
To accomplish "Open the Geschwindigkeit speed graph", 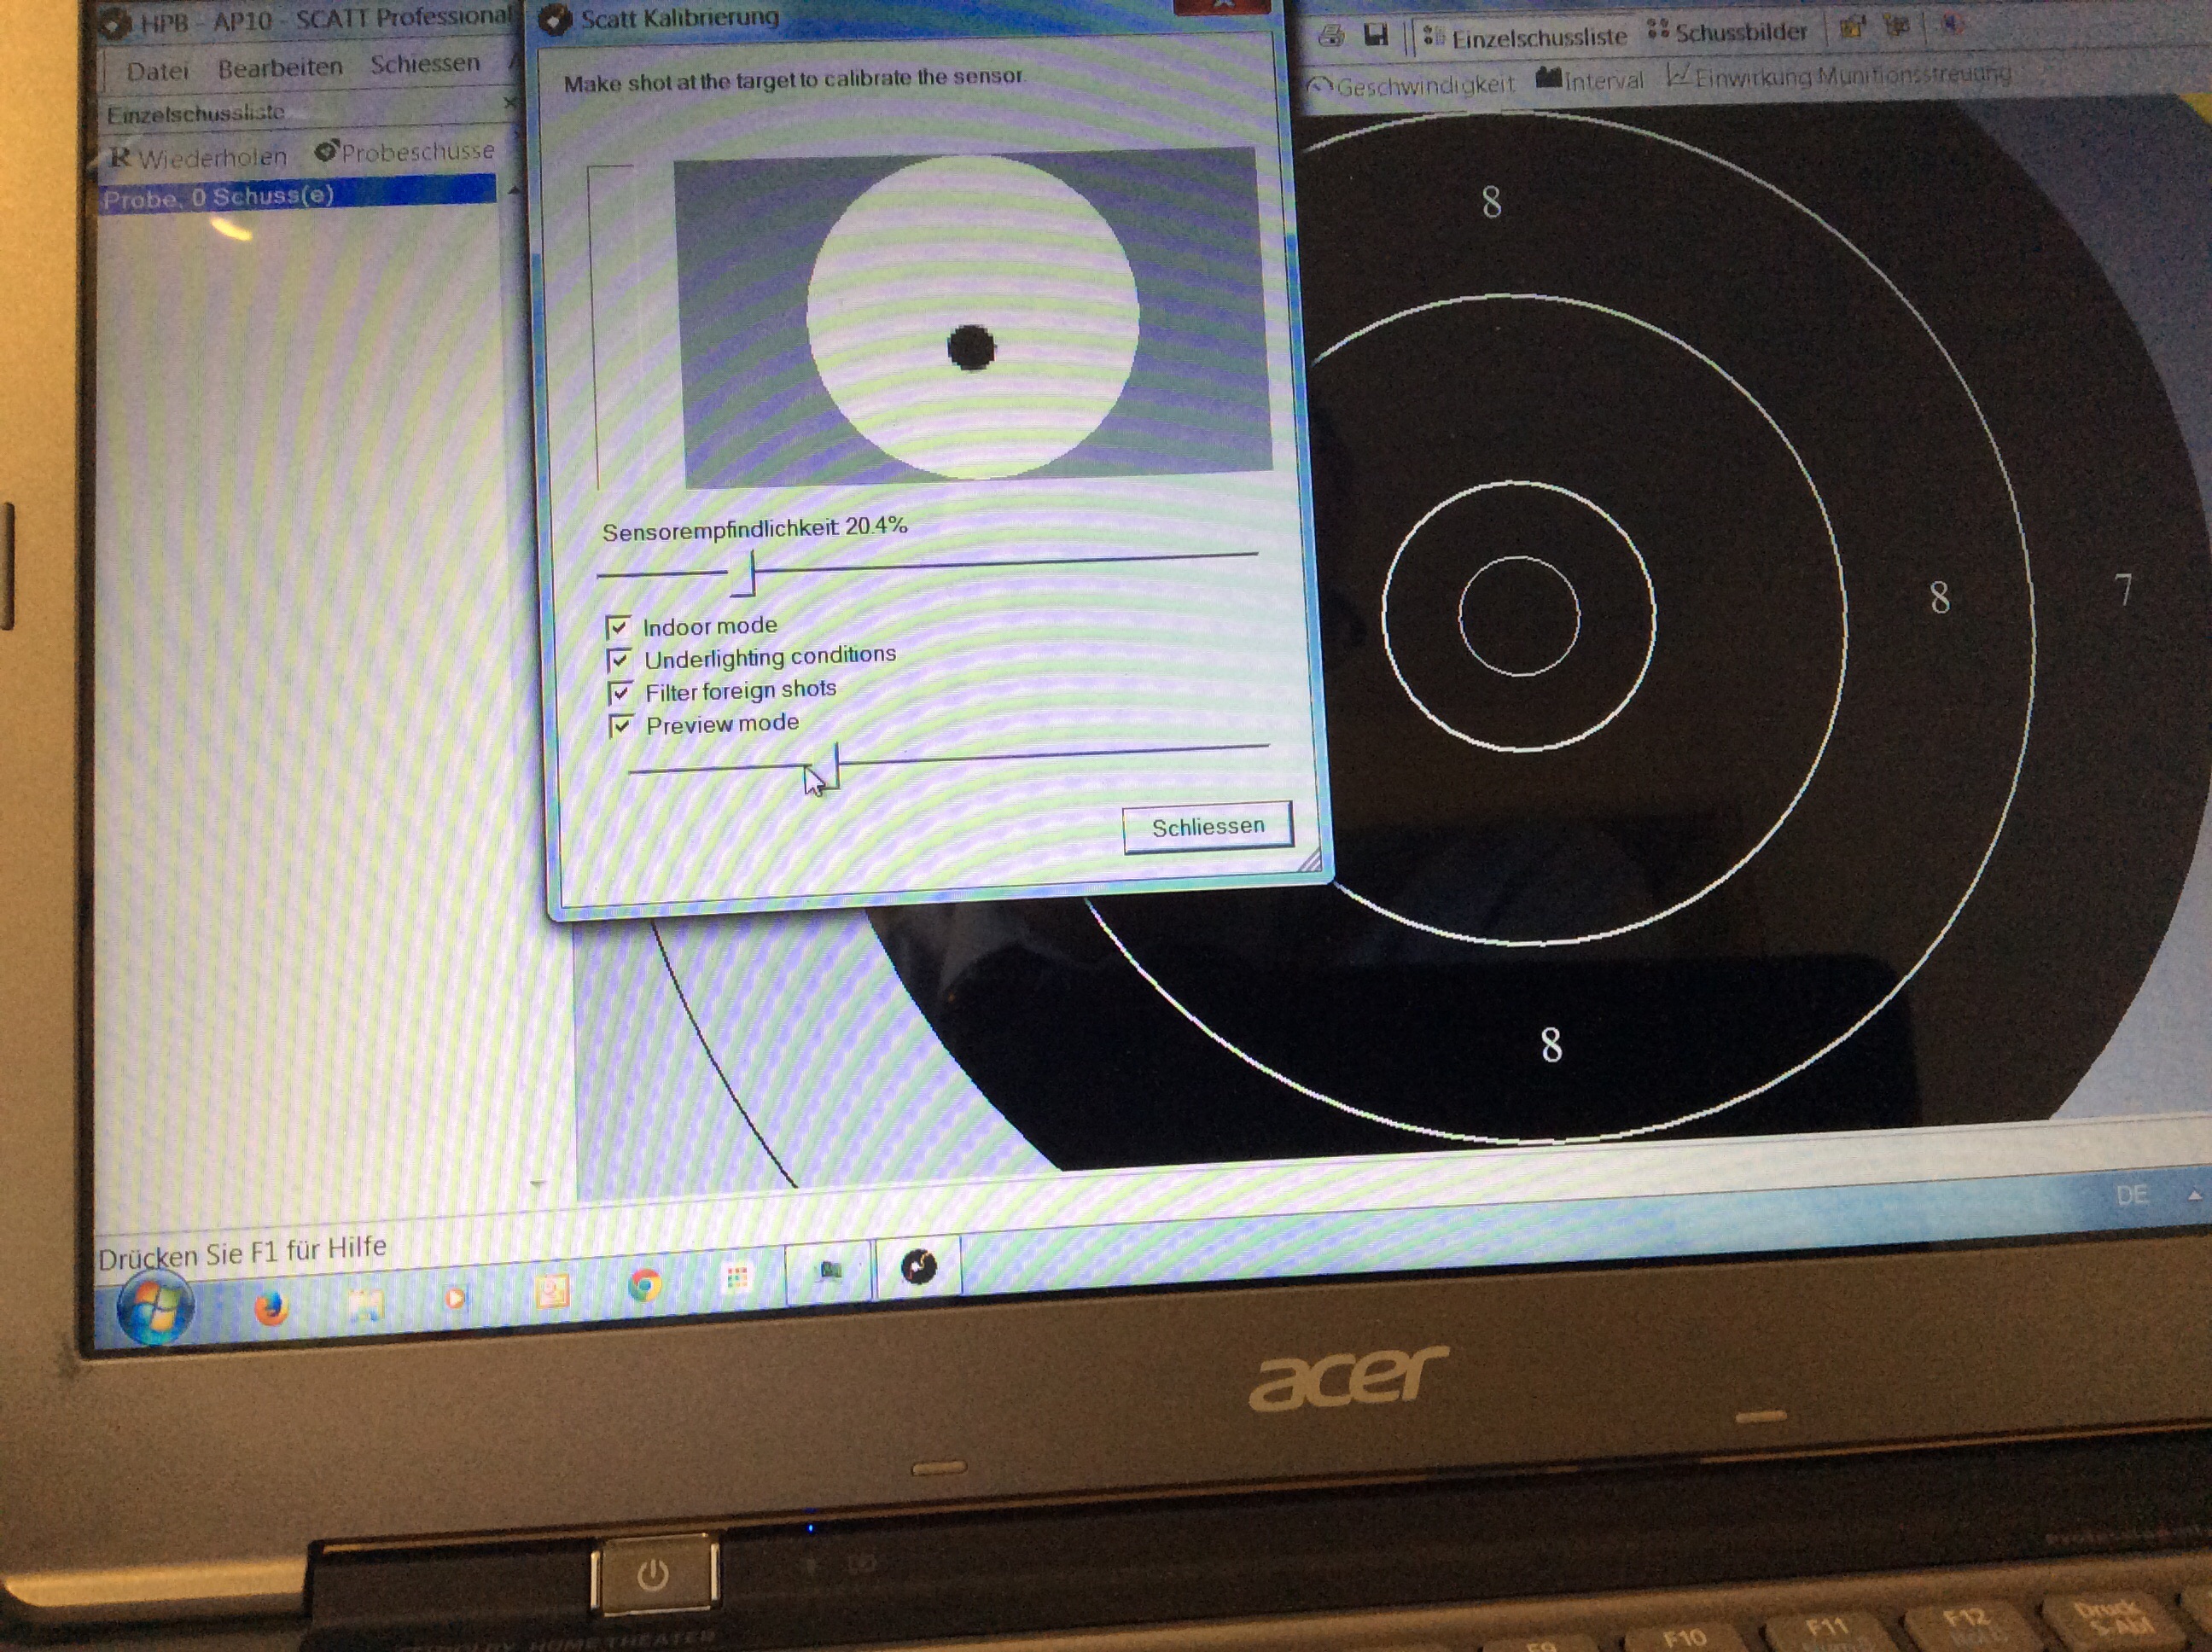I will [1411, 86].
